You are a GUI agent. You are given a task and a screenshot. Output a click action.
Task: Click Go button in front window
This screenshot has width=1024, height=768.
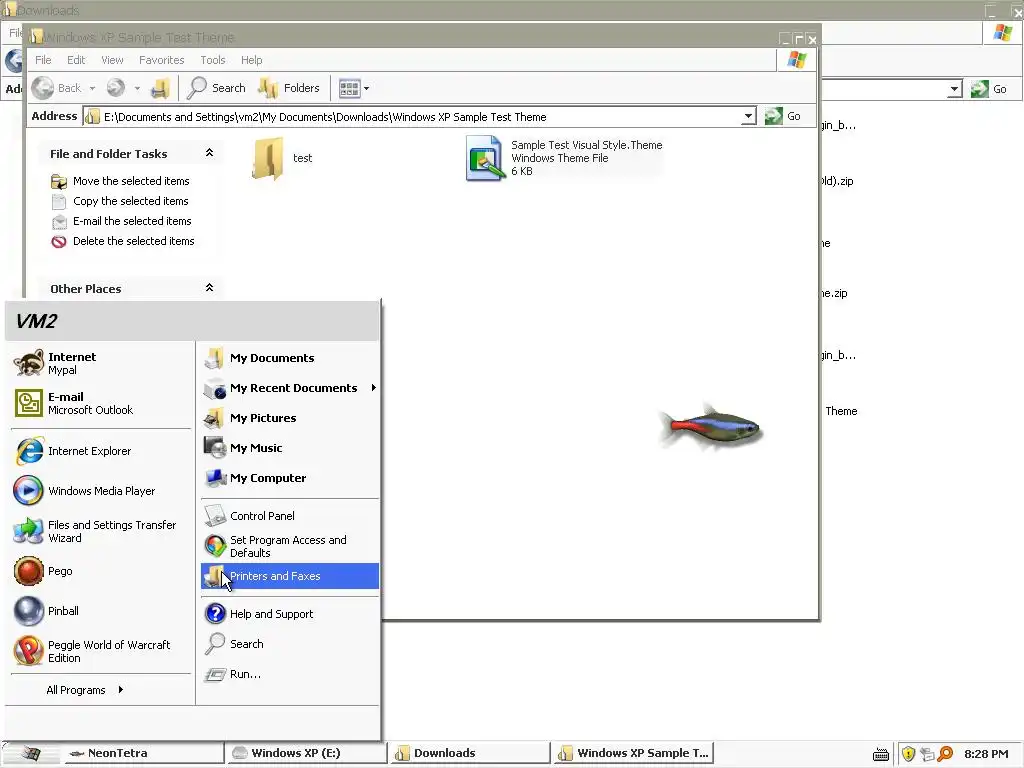pos(784,116)
